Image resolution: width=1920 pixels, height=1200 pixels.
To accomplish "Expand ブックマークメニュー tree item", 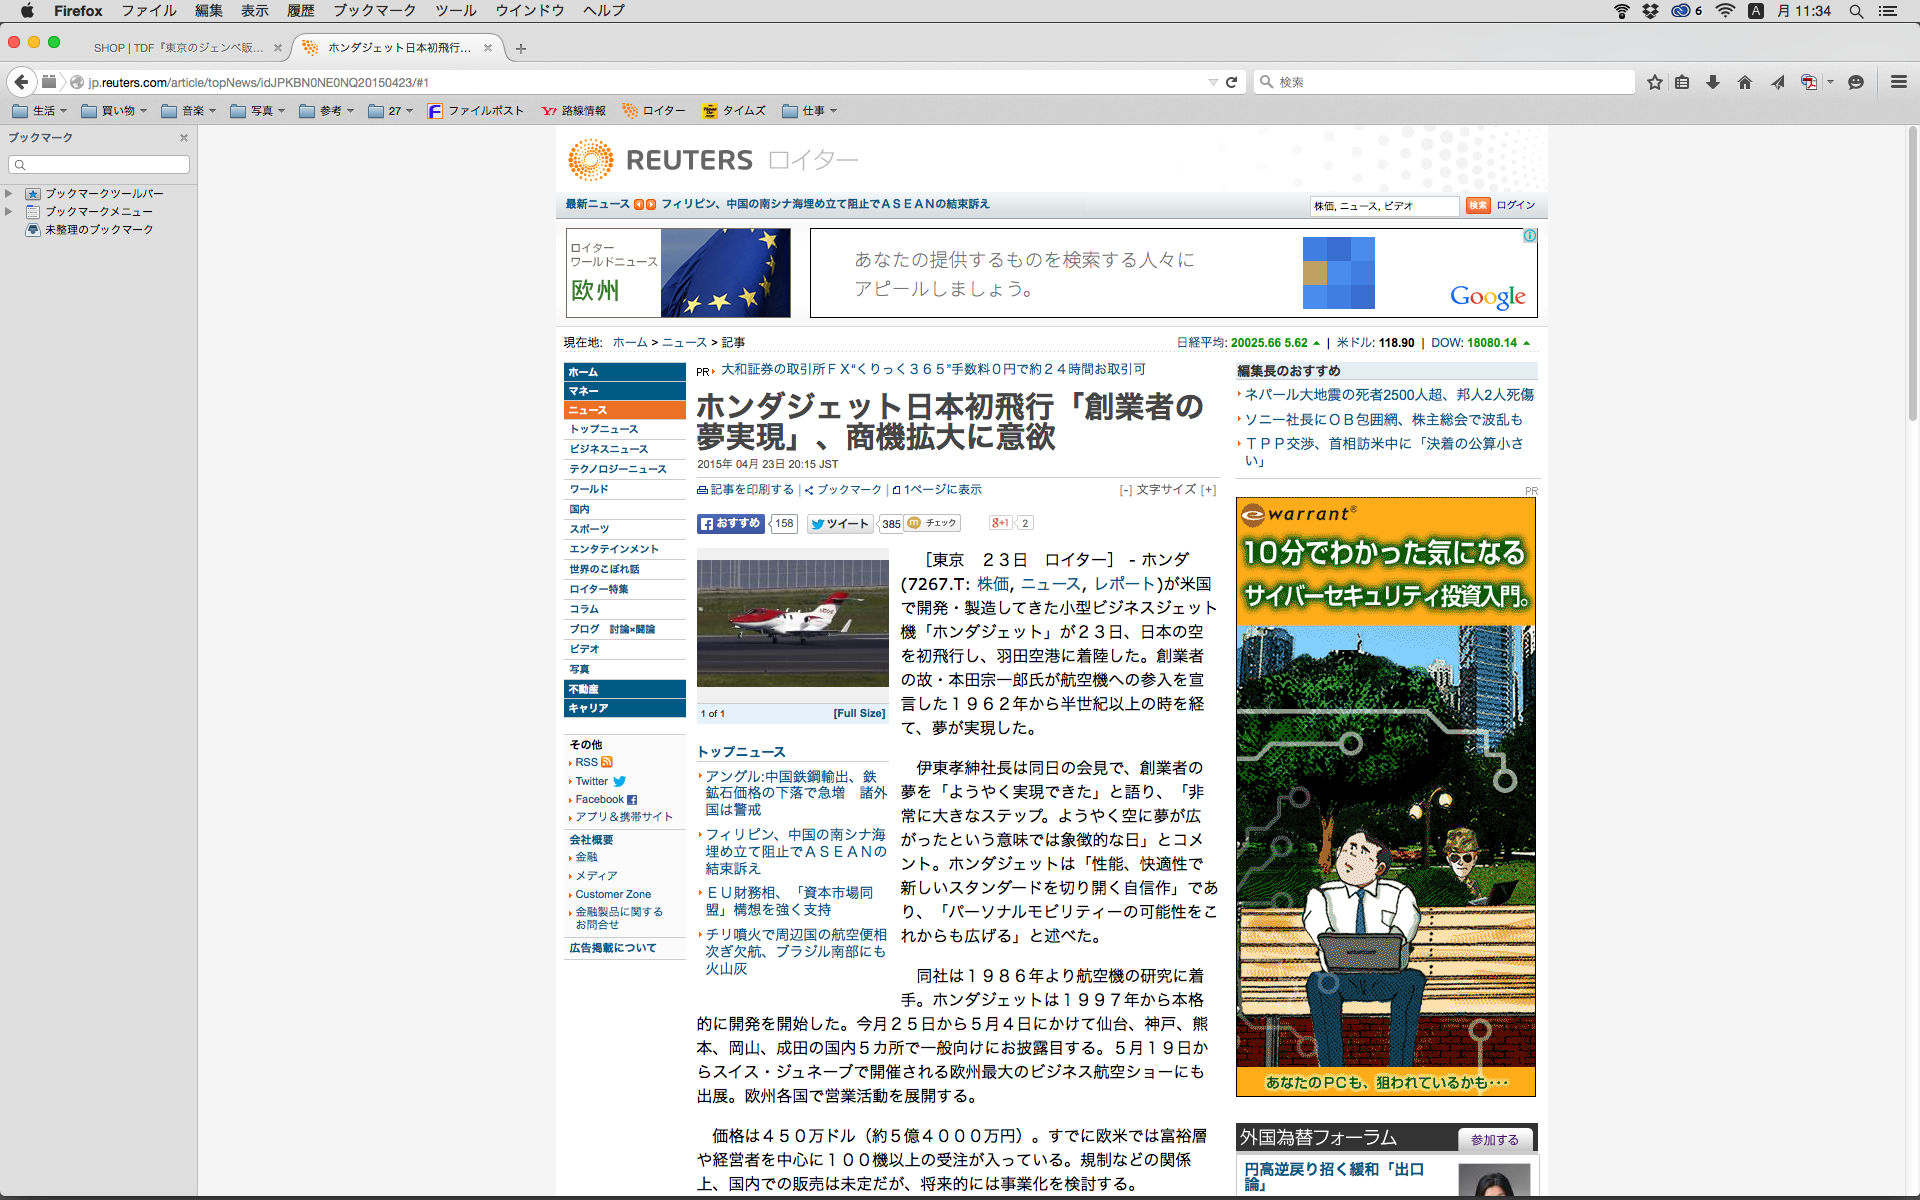I will coord(9,211).
